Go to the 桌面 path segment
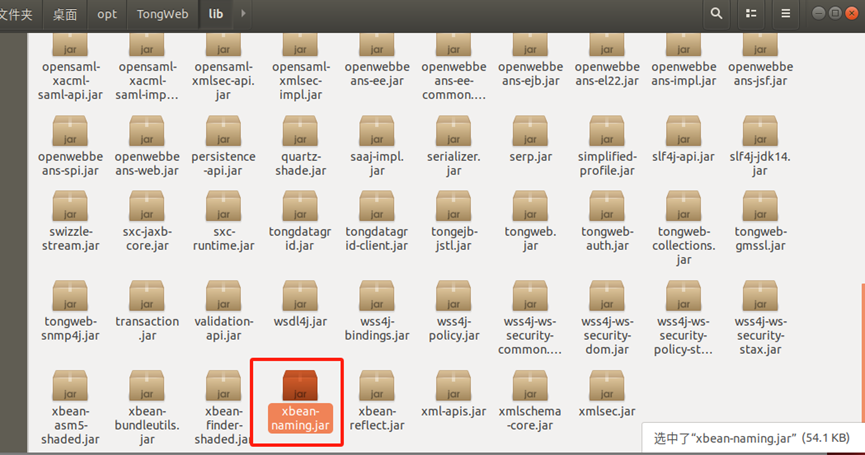Screen dimensions: 865x455 pos(65,14)
